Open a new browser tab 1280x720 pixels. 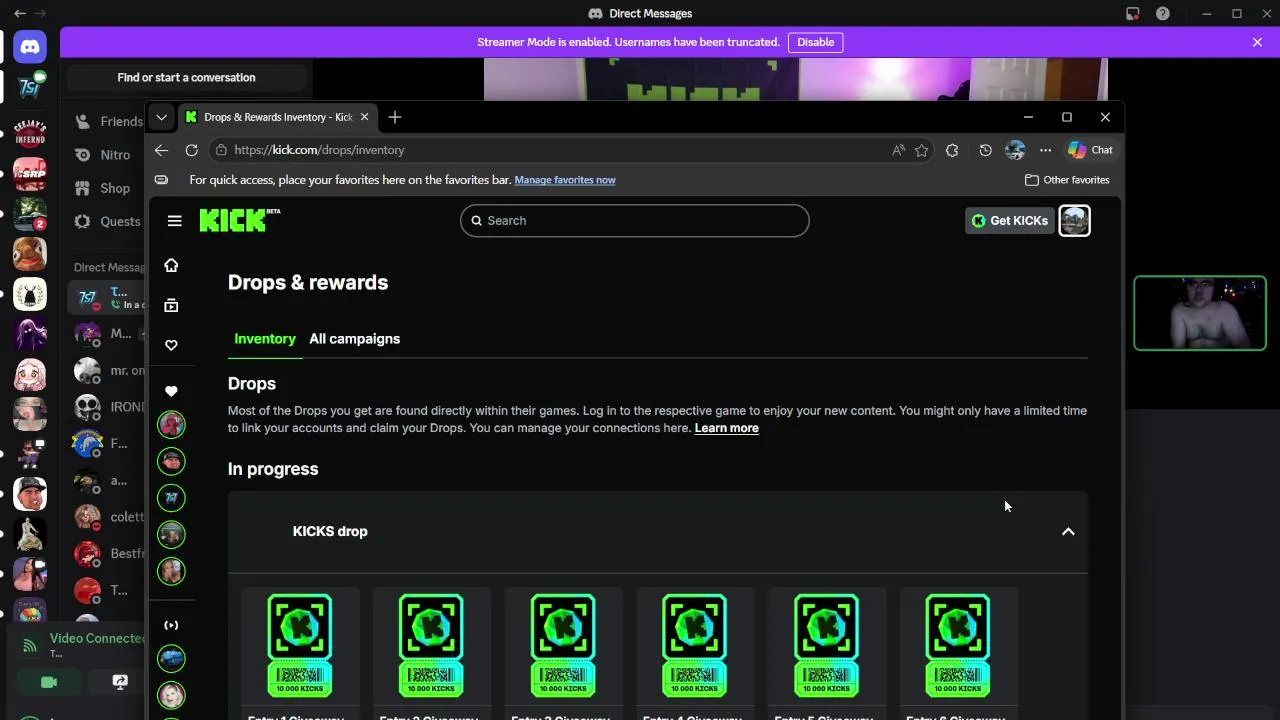click(394, 117)
